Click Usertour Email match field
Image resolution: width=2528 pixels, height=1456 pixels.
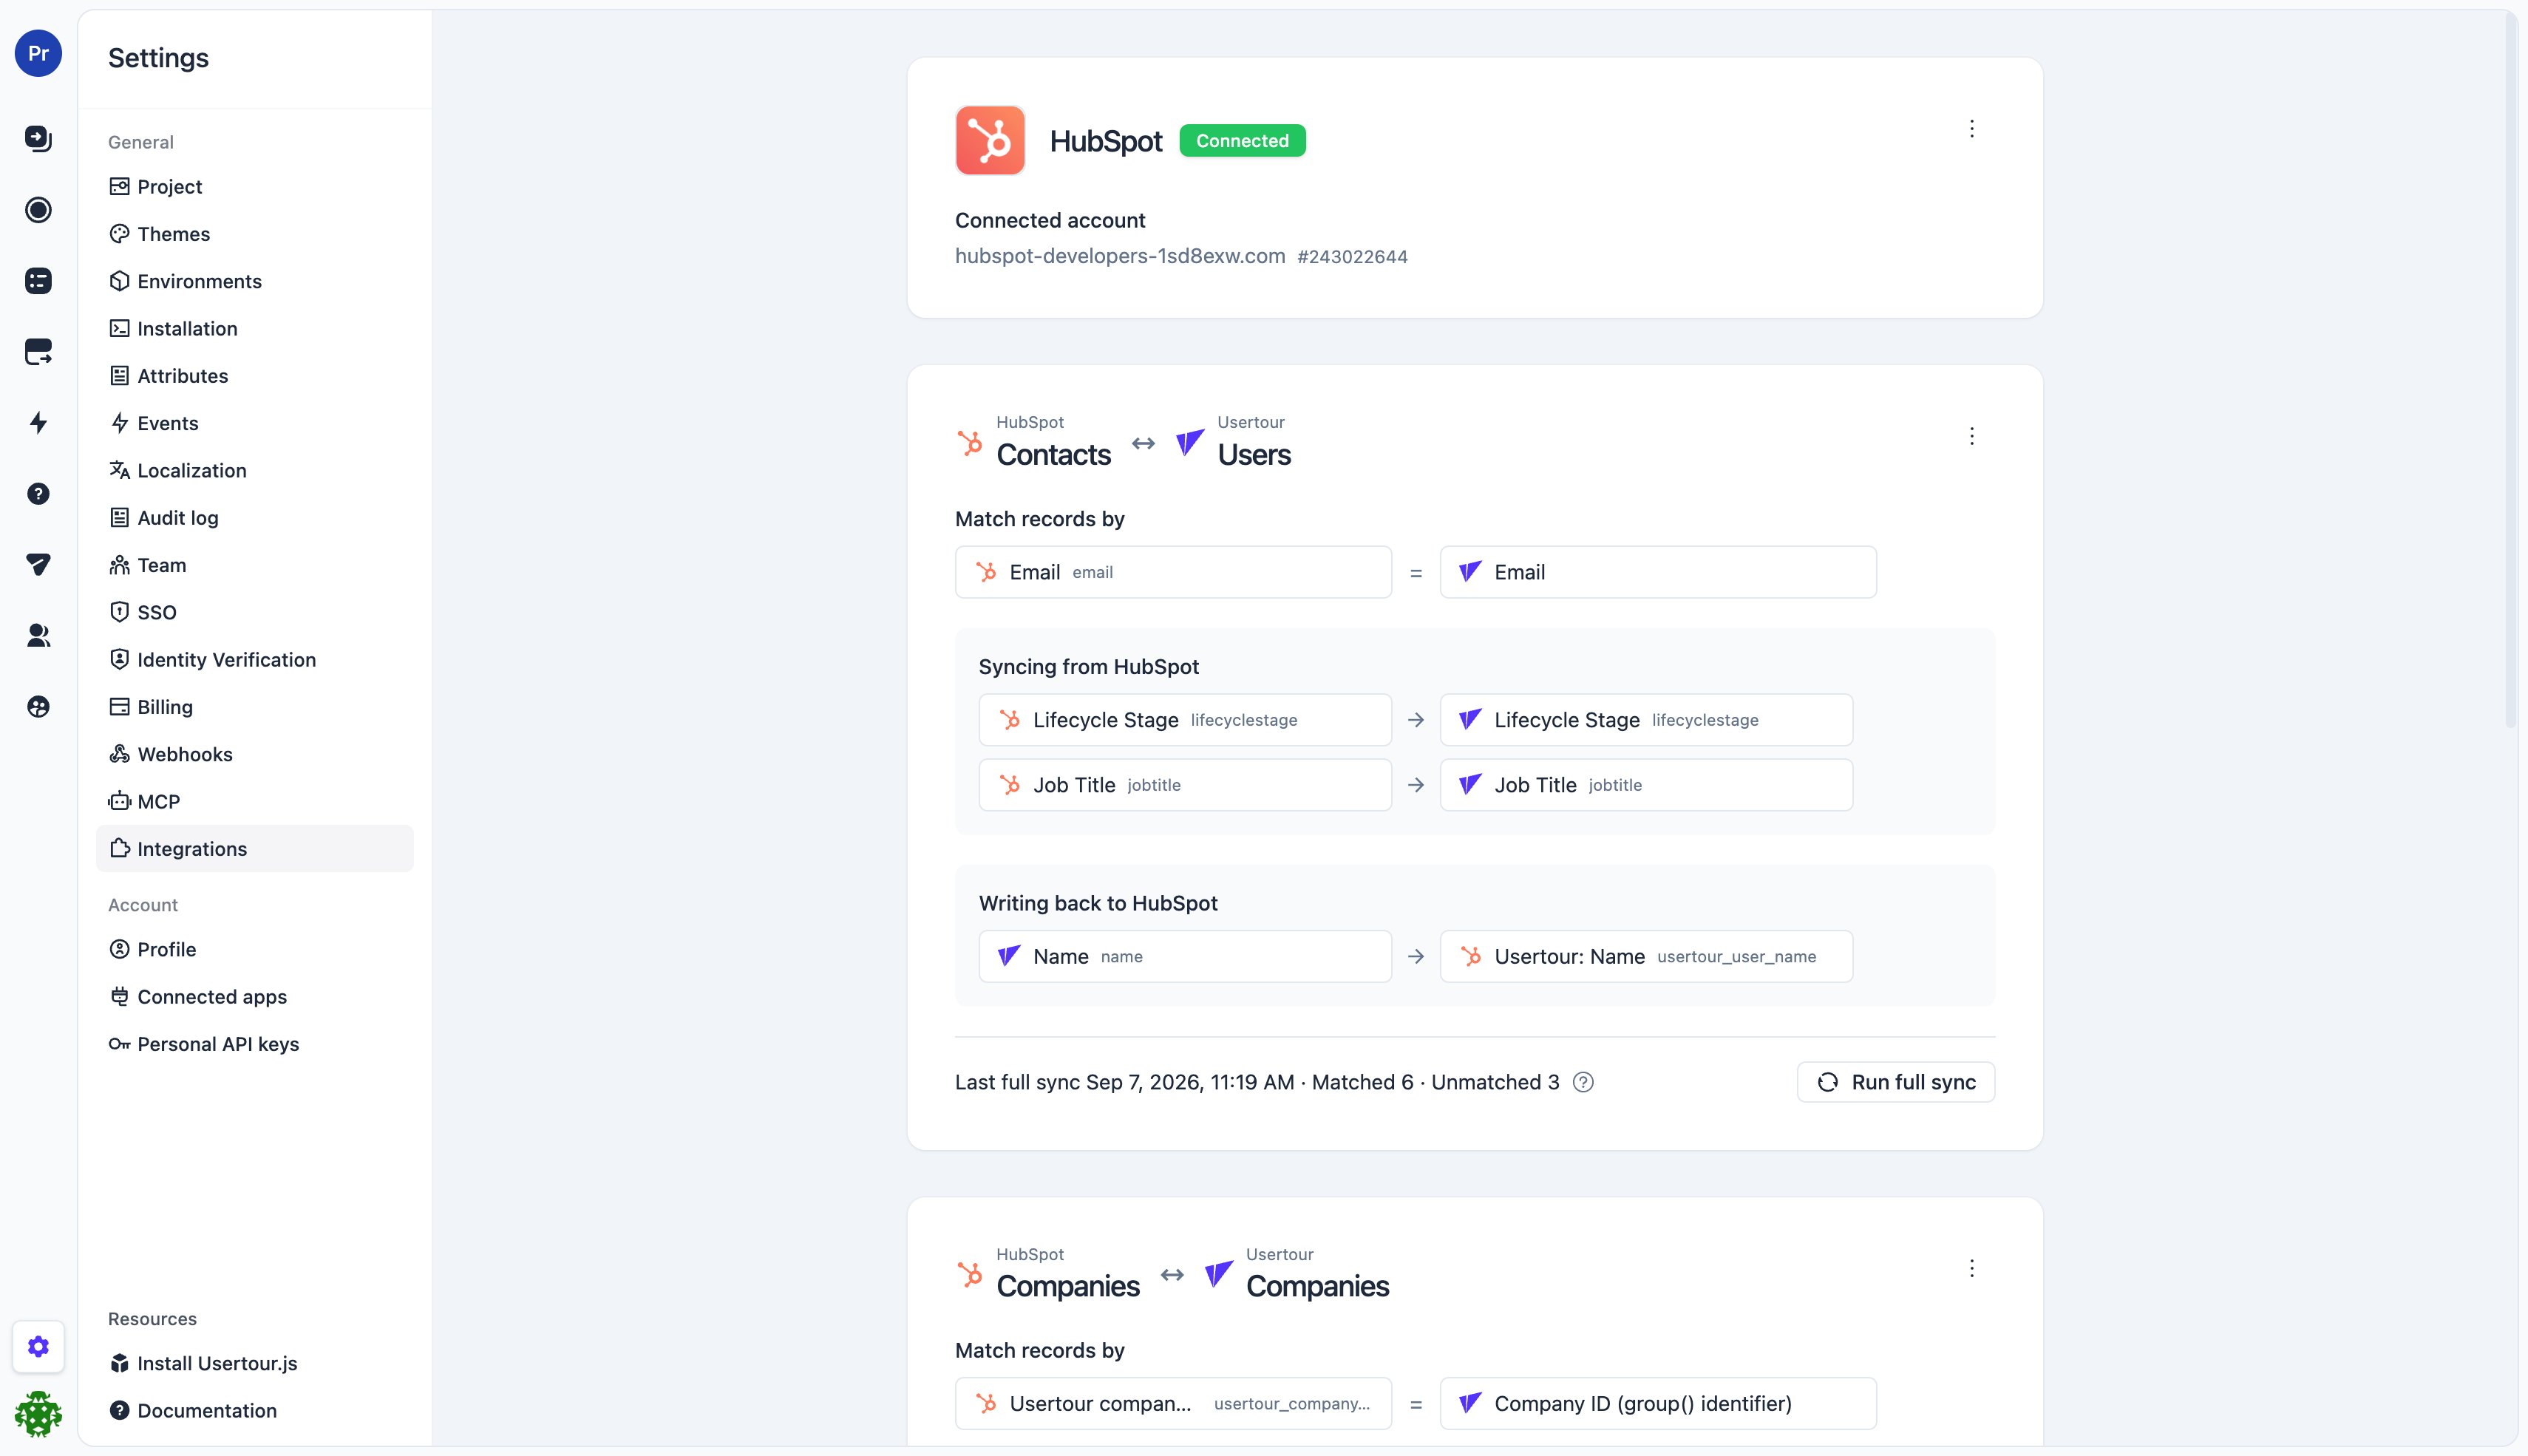click(1658, 572)
